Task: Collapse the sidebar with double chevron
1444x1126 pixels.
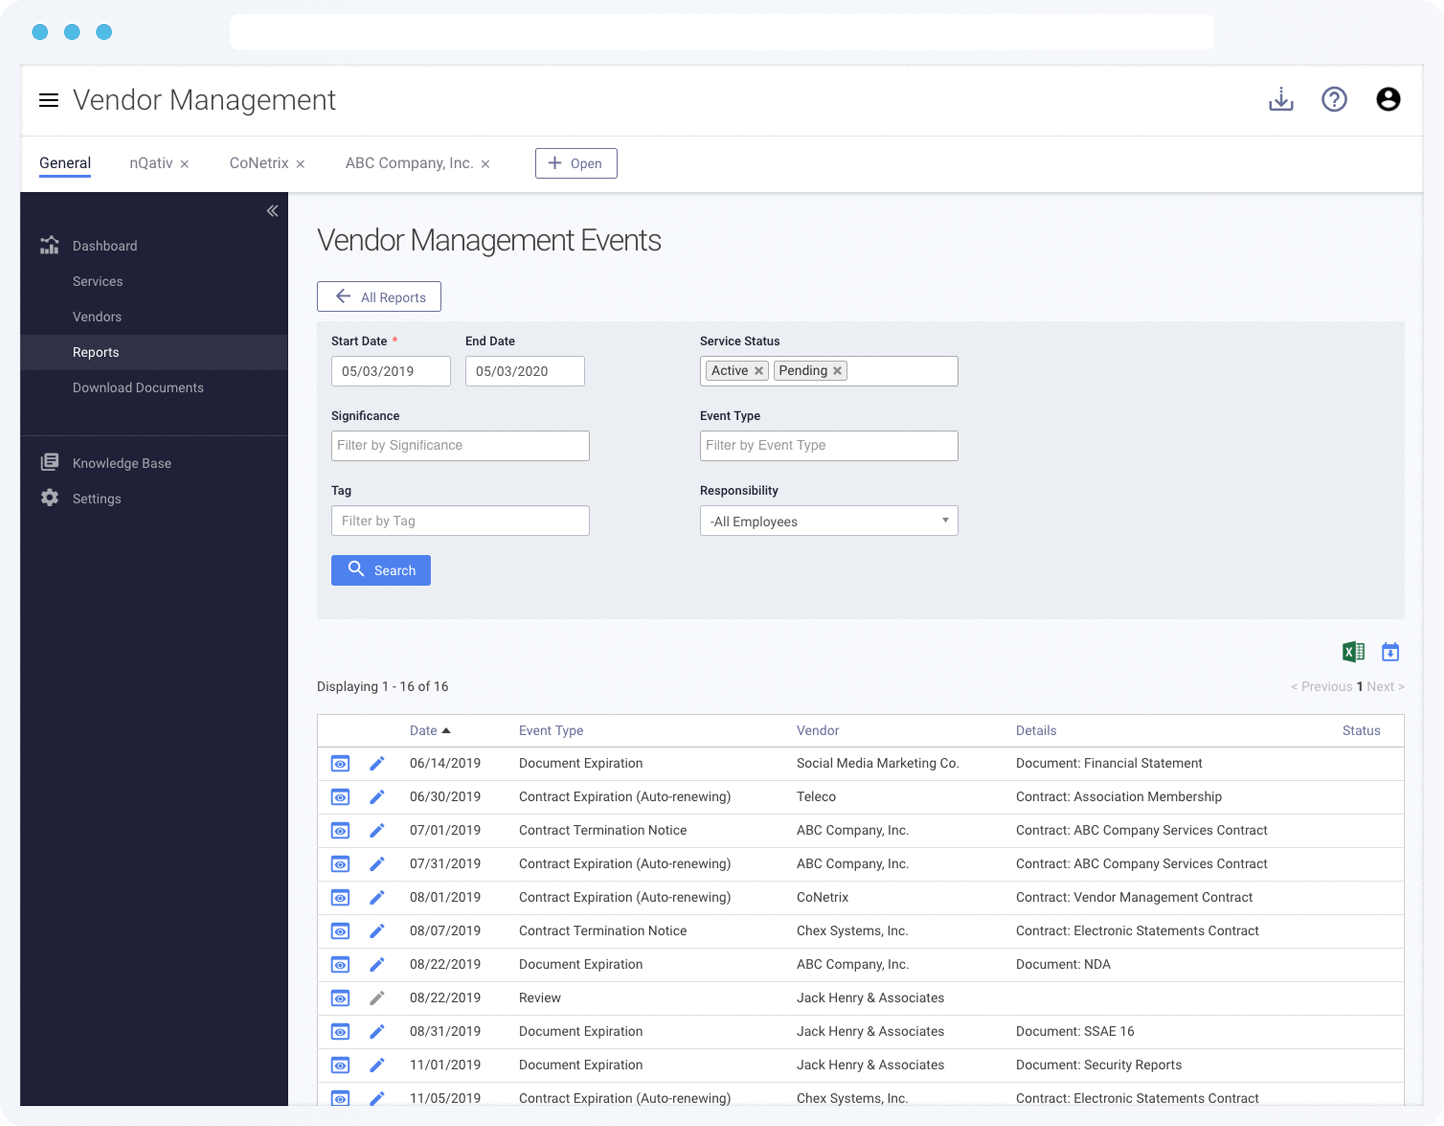Action: (272, 211)
